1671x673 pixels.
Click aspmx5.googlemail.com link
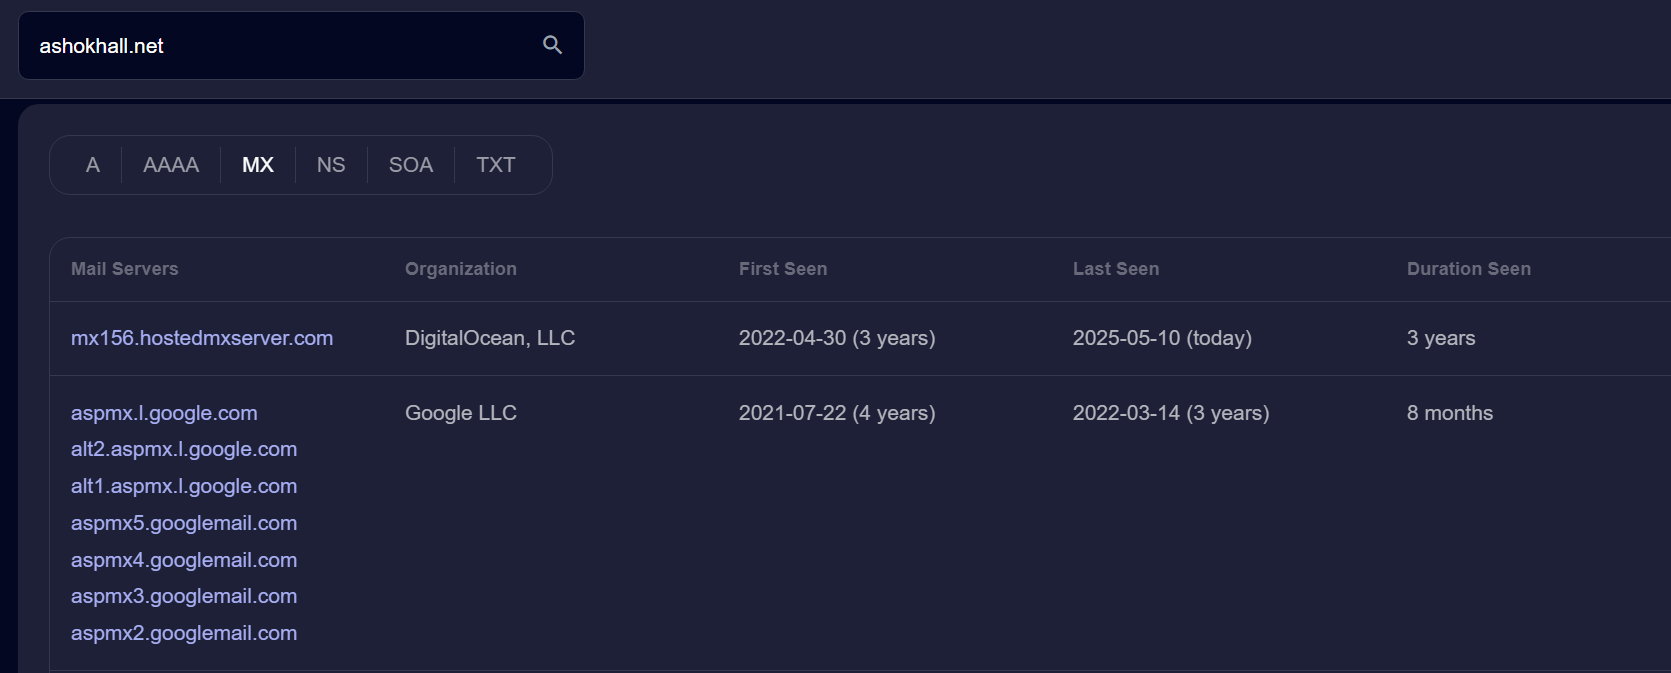tap(184, 523)
